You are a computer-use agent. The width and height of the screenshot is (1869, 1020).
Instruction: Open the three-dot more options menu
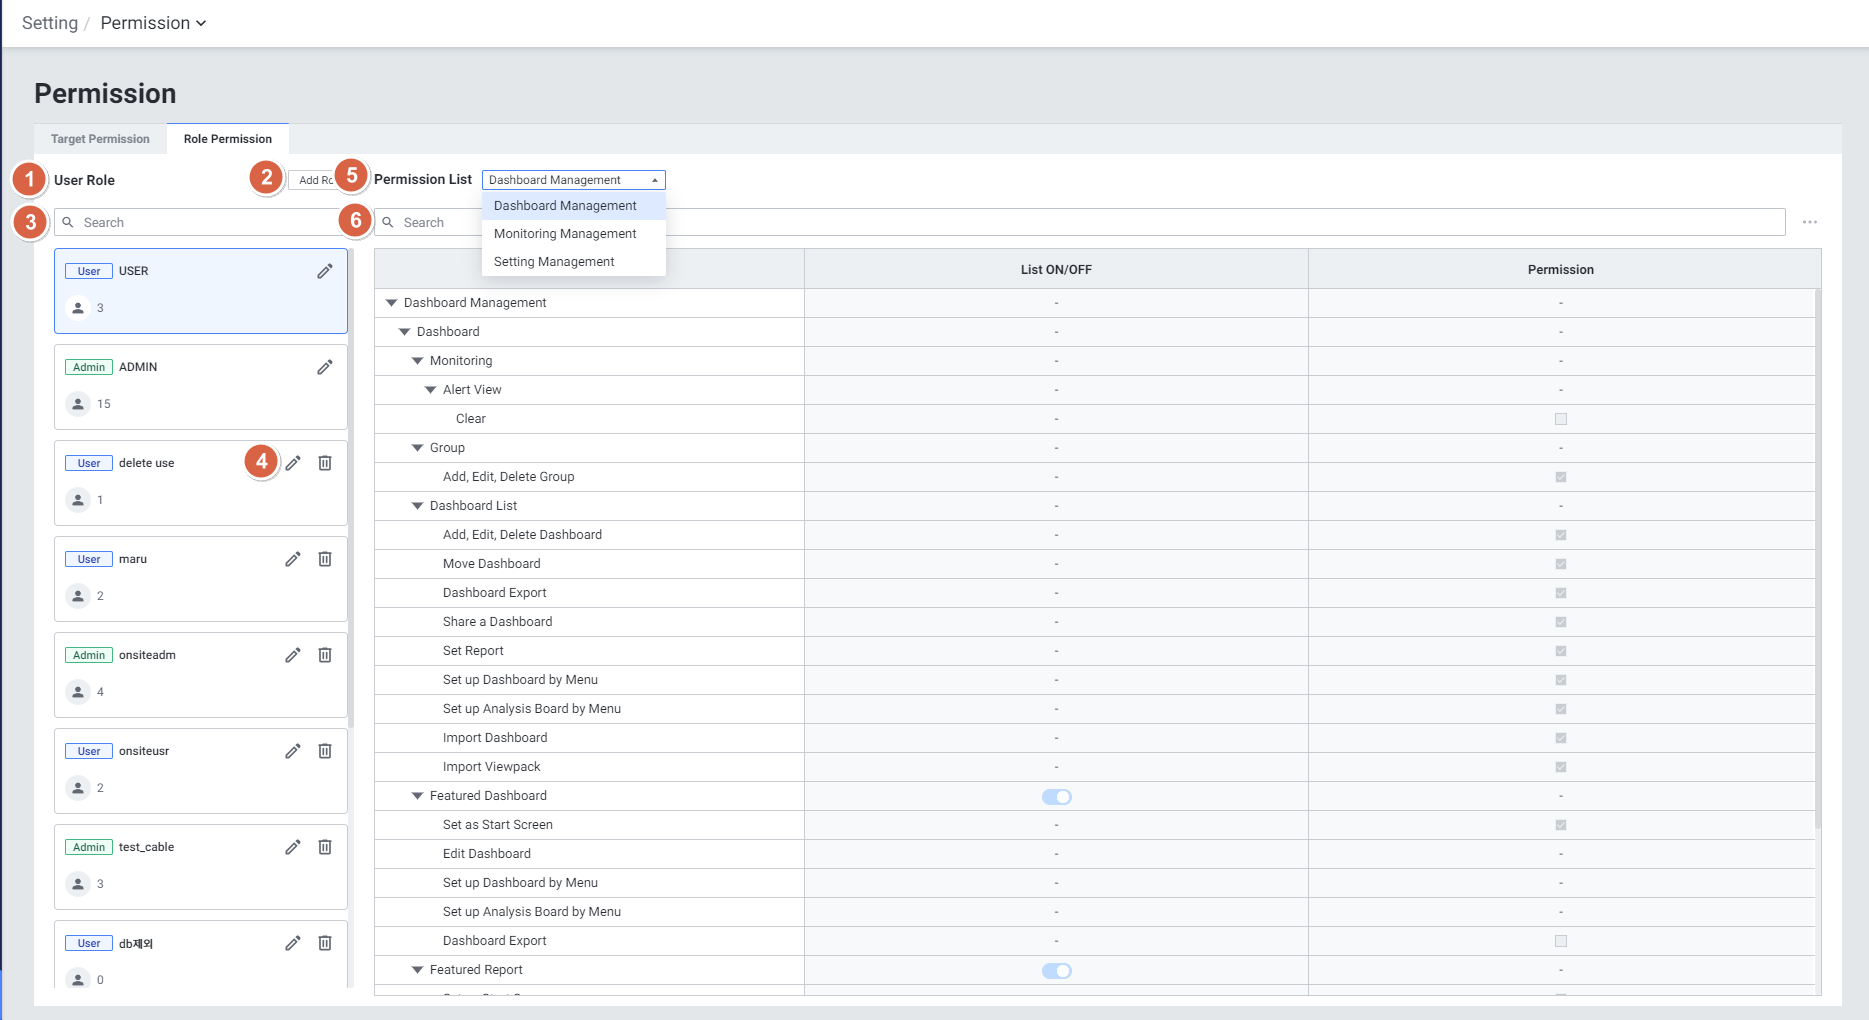[x=1810, y=222]
